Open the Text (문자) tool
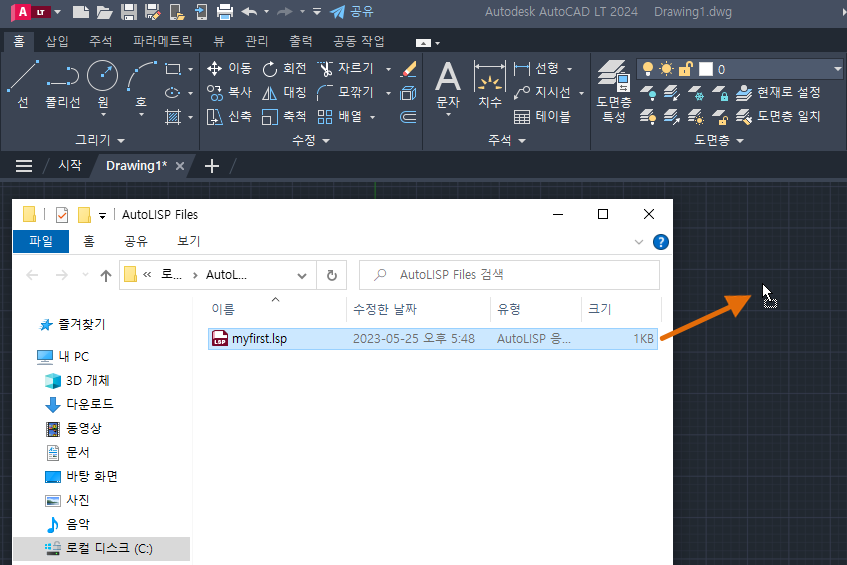The height and width of the screenshot is (565, 847). click(448, 85)
